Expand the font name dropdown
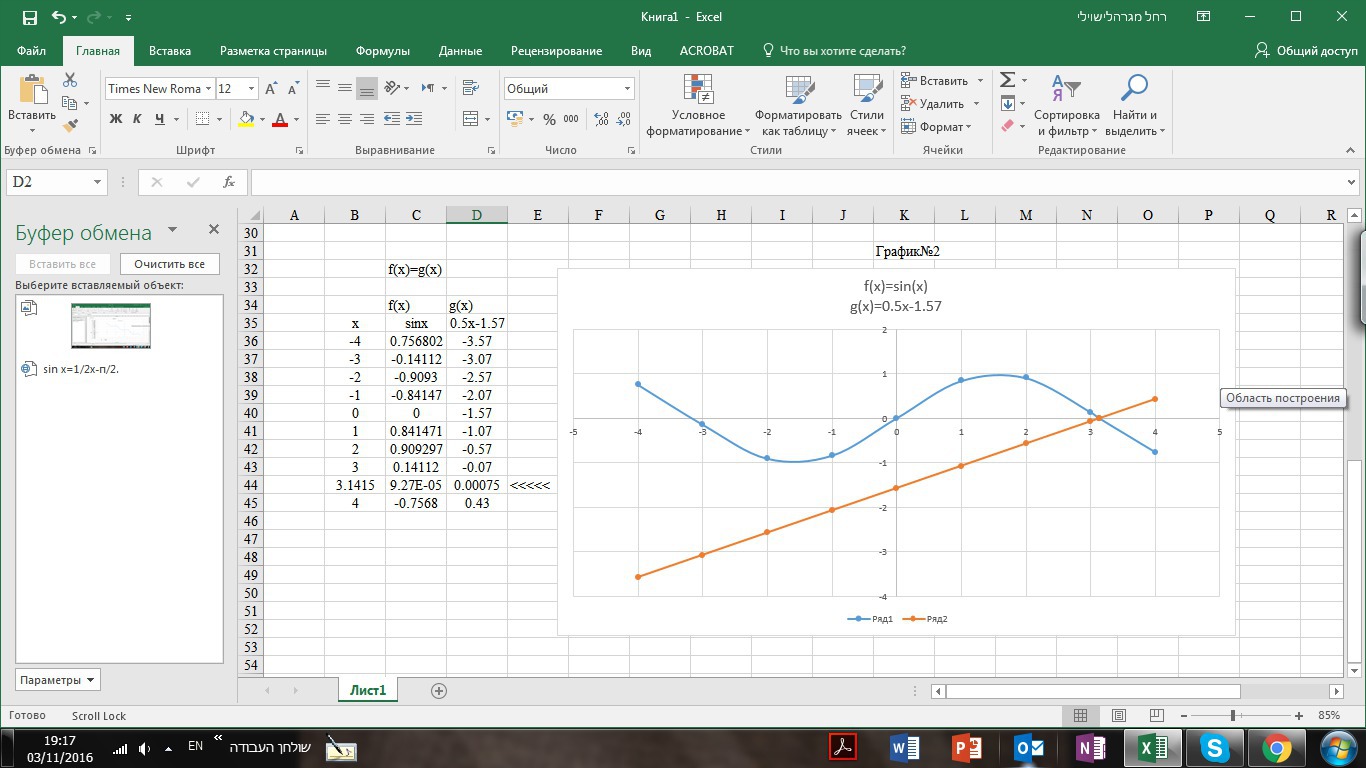This screenshot has width=1366, height=768. click(x=208, y=89)
